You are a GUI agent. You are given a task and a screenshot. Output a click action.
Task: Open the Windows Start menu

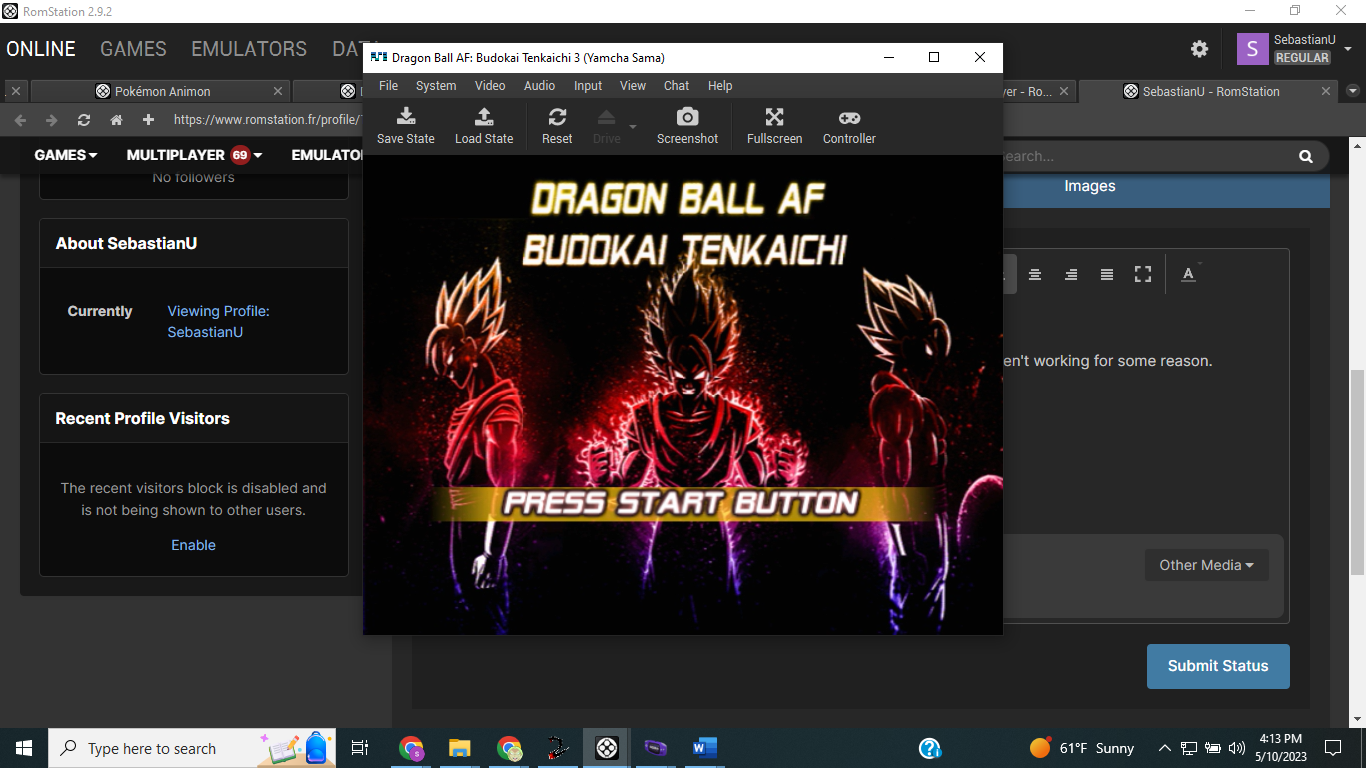[x=24, y=748]
